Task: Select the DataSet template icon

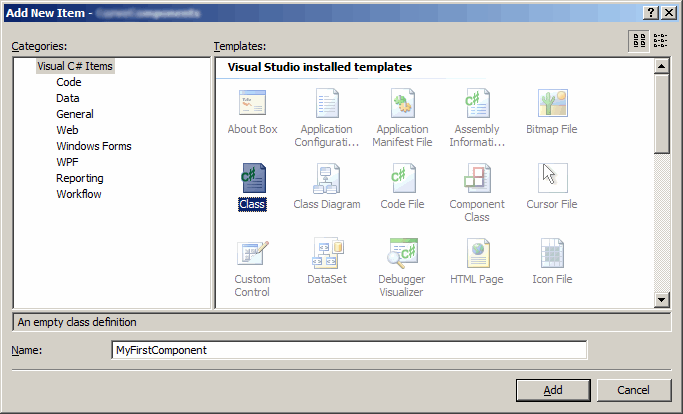Action: point(326,255)
